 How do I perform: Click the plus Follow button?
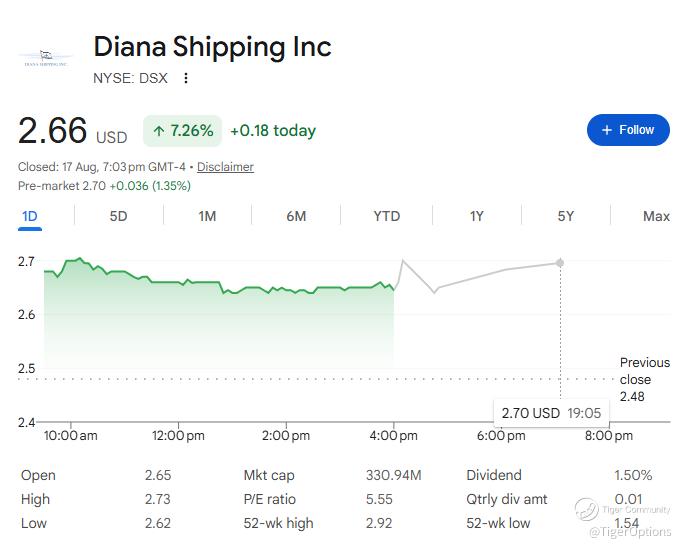click(628, 130)
